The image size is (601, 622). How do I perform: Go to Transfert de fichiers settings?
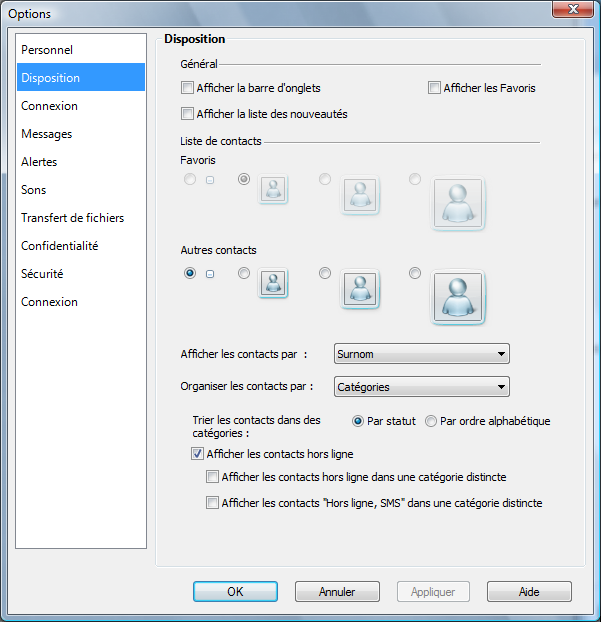click(x=73, y=218)
